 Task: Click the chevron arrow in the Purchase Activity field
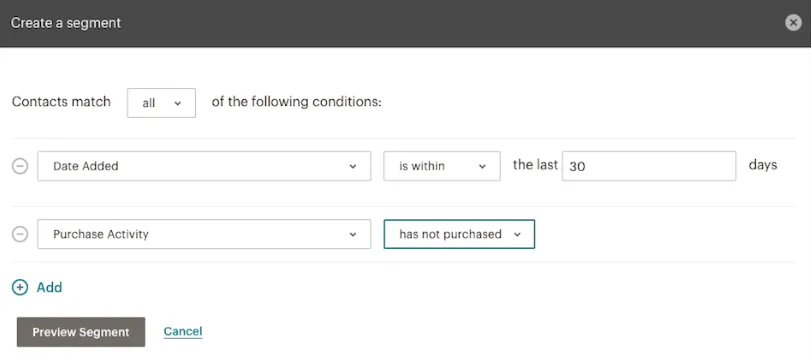[x=353, y=234]
